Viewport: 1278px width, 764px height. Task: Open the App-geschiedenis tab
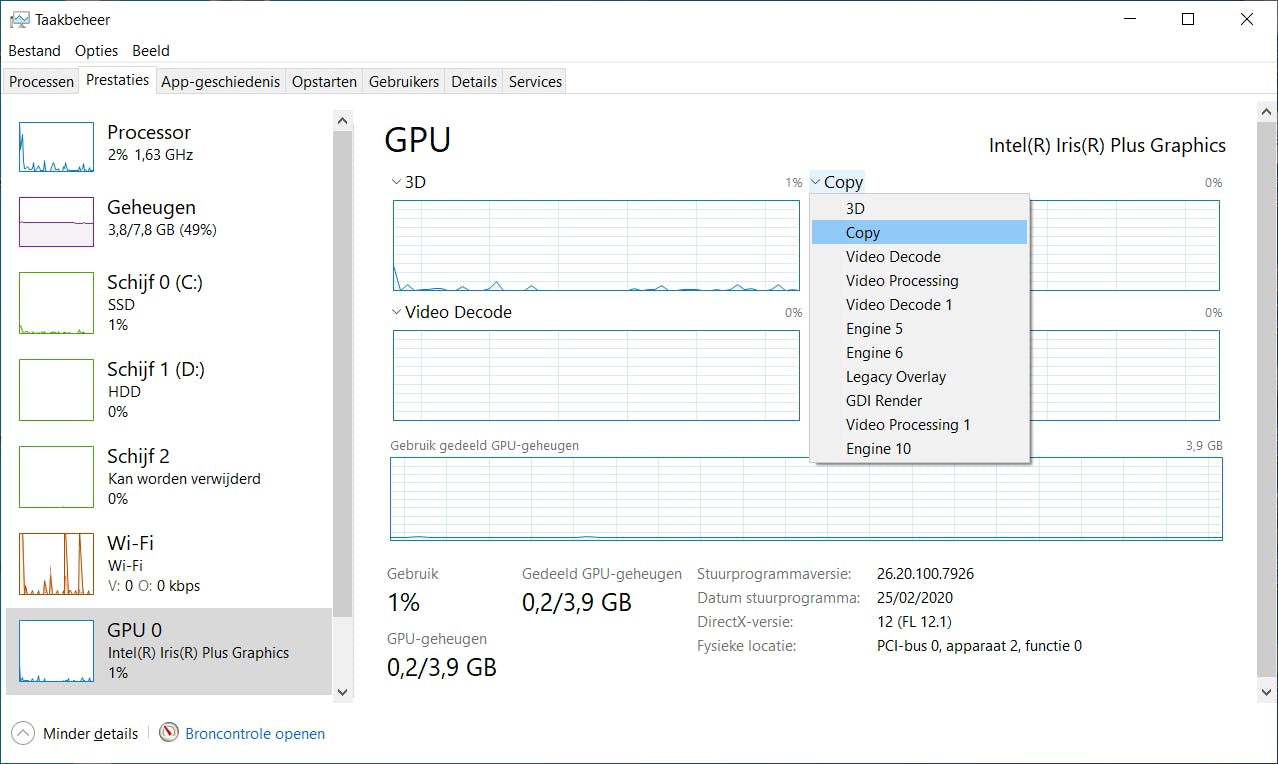pos(220,82)
